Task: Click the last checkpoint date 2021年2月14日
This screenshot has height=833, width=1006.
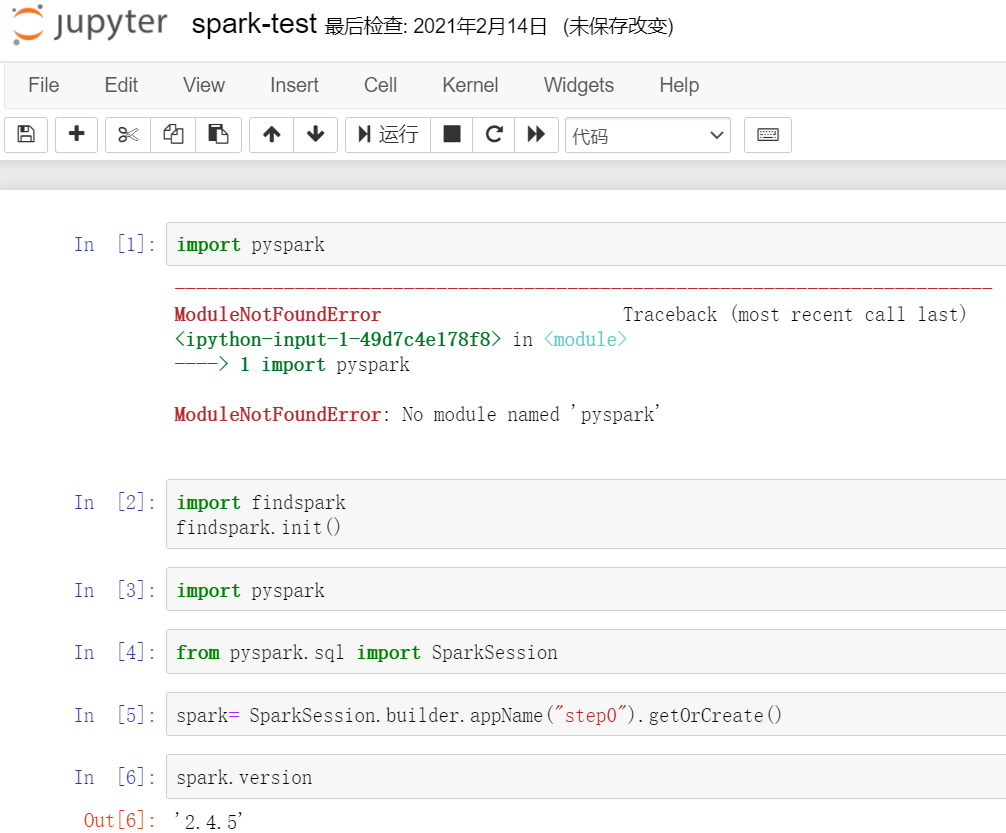Action: pos(480,26)
